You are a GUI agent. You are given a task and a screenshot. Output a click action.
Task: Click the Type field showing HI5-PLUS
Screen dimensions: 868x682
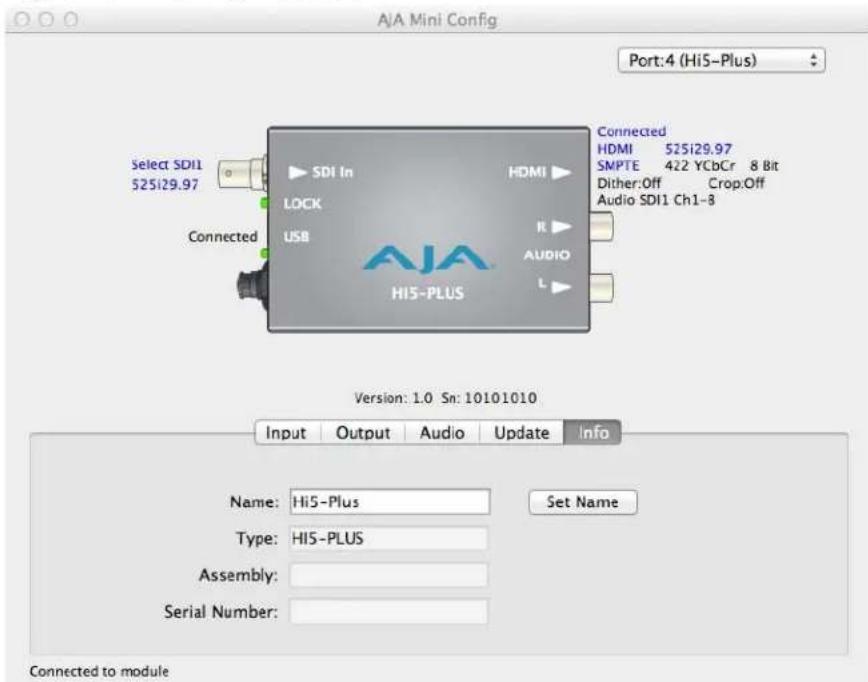click(x=389, y=539)
